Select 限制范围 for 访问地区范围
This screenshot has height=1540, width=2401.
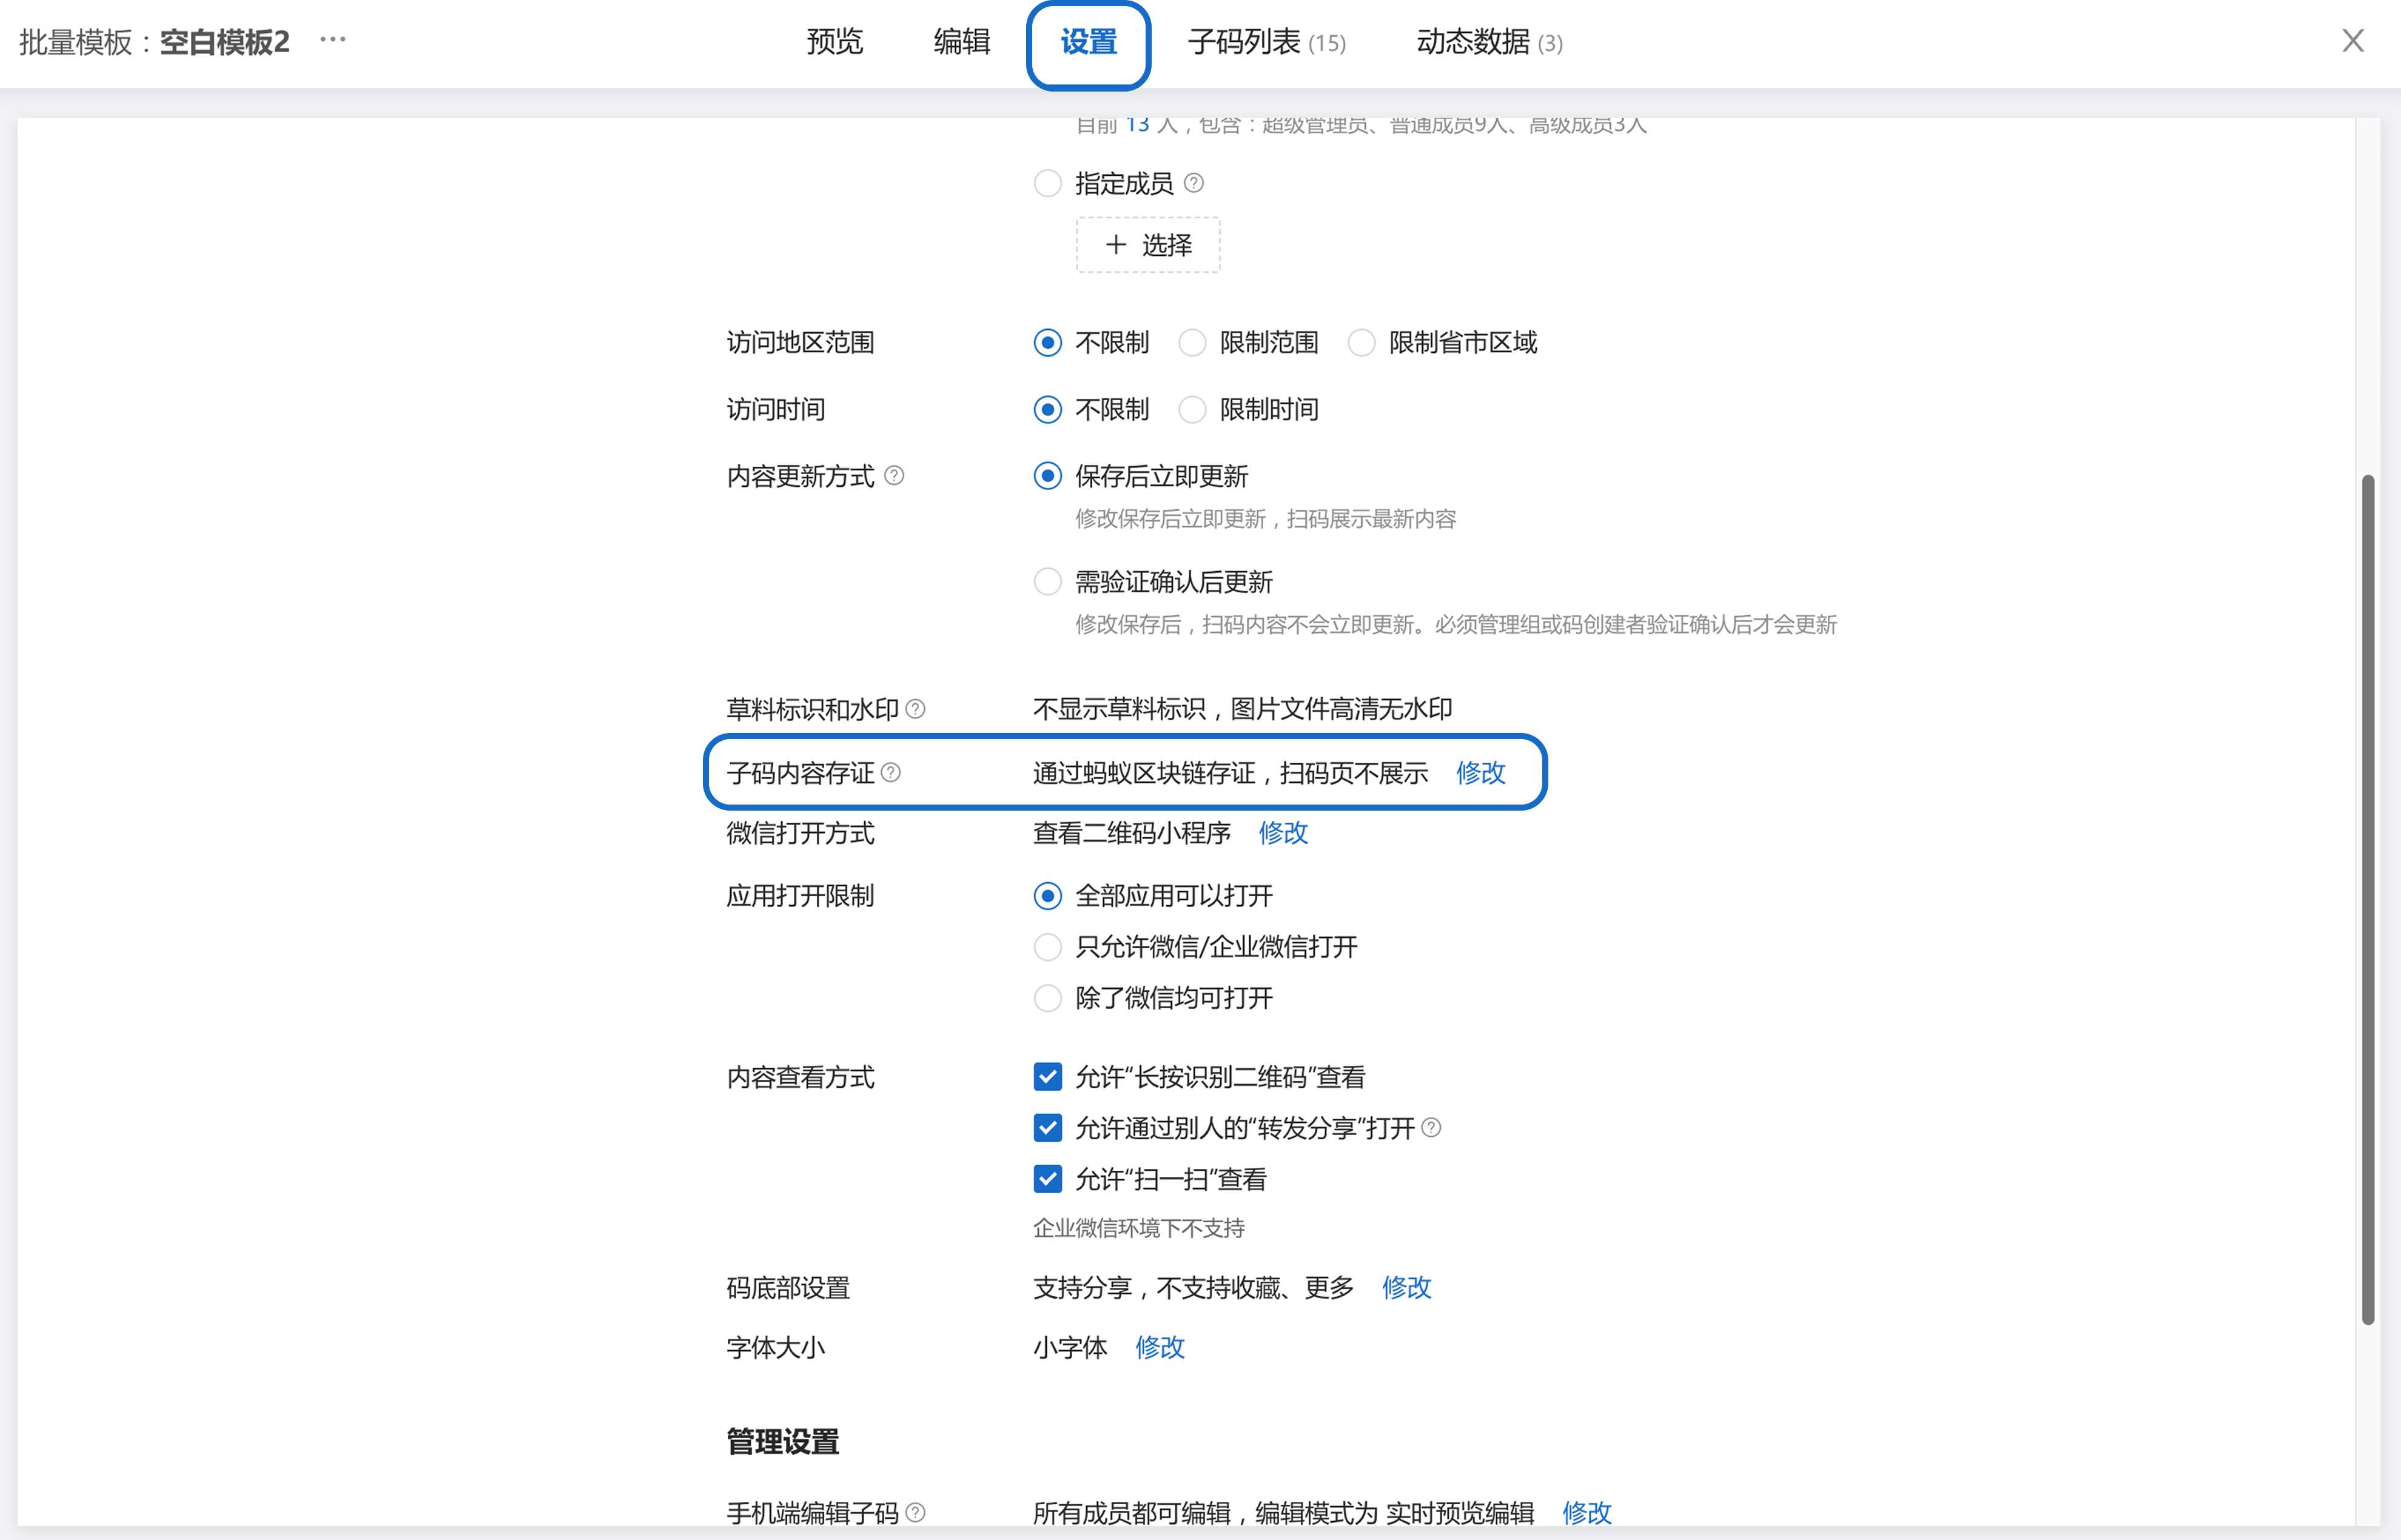tap(1192, 343)
